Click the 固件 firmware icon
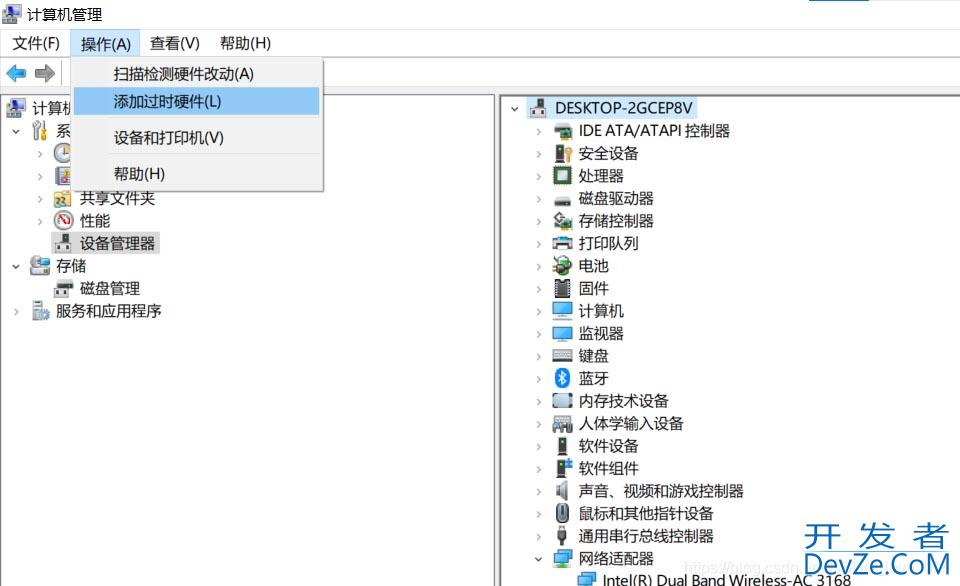The image size is (960, 586). pos(562,288)
